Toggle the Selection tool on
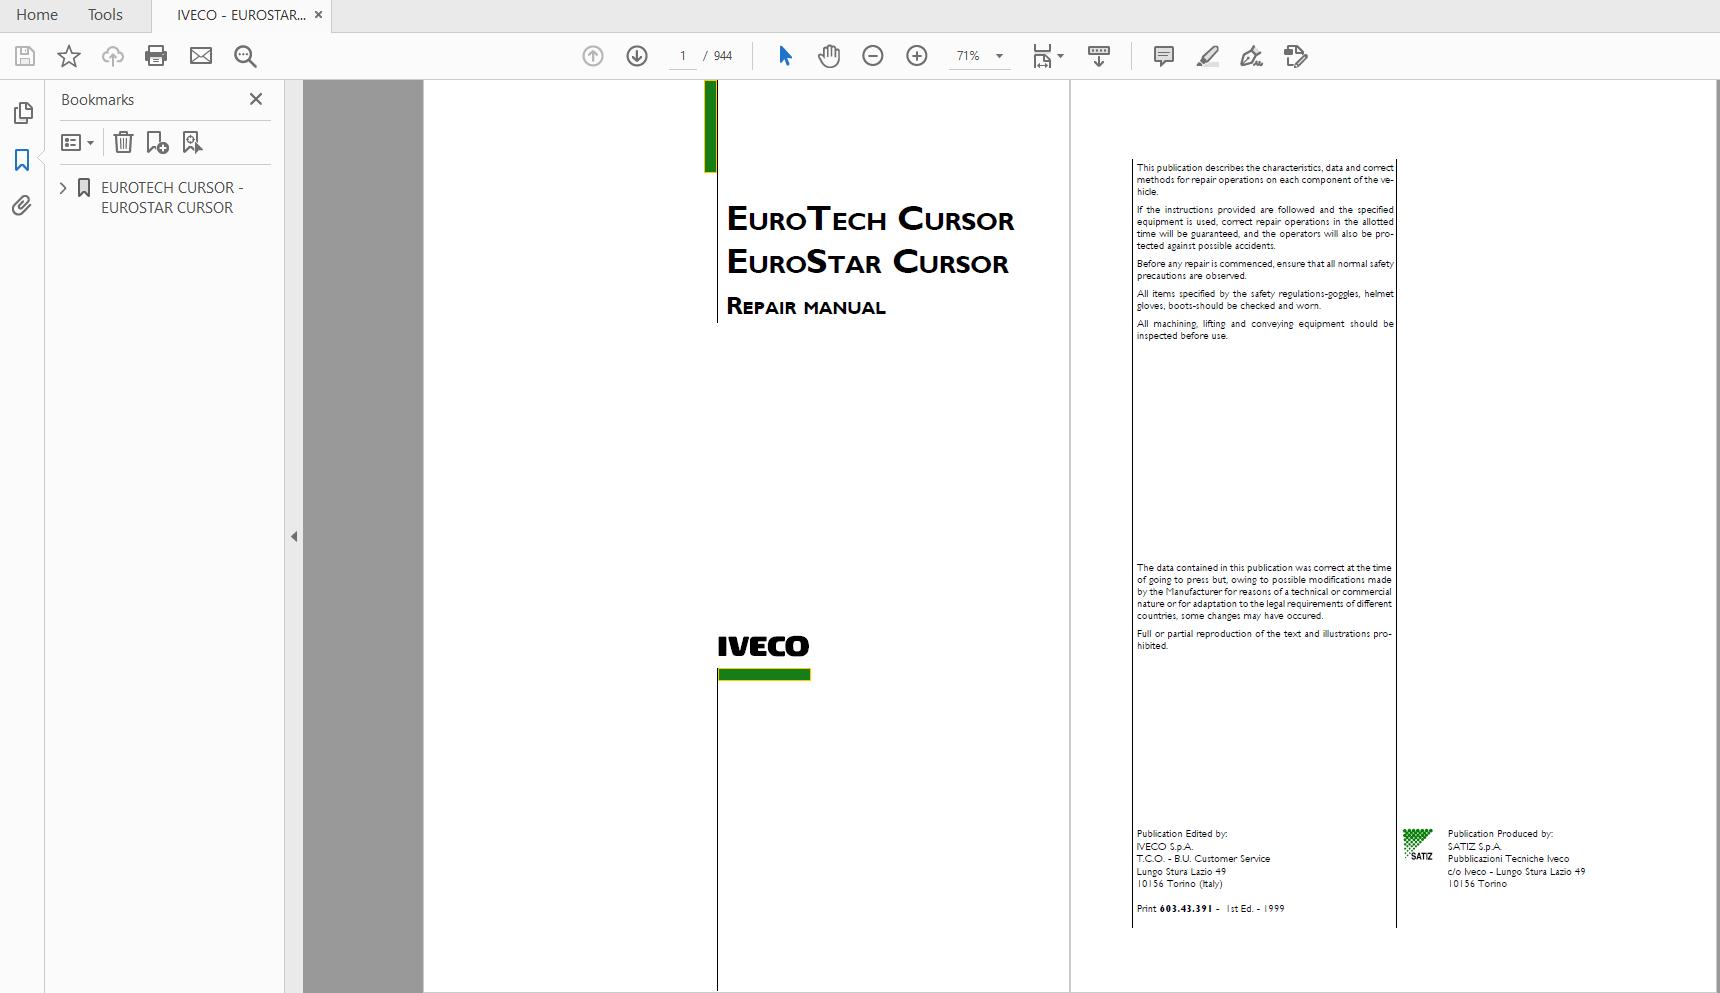Viewport: 1720px width, 993px height. click(785, 56)
